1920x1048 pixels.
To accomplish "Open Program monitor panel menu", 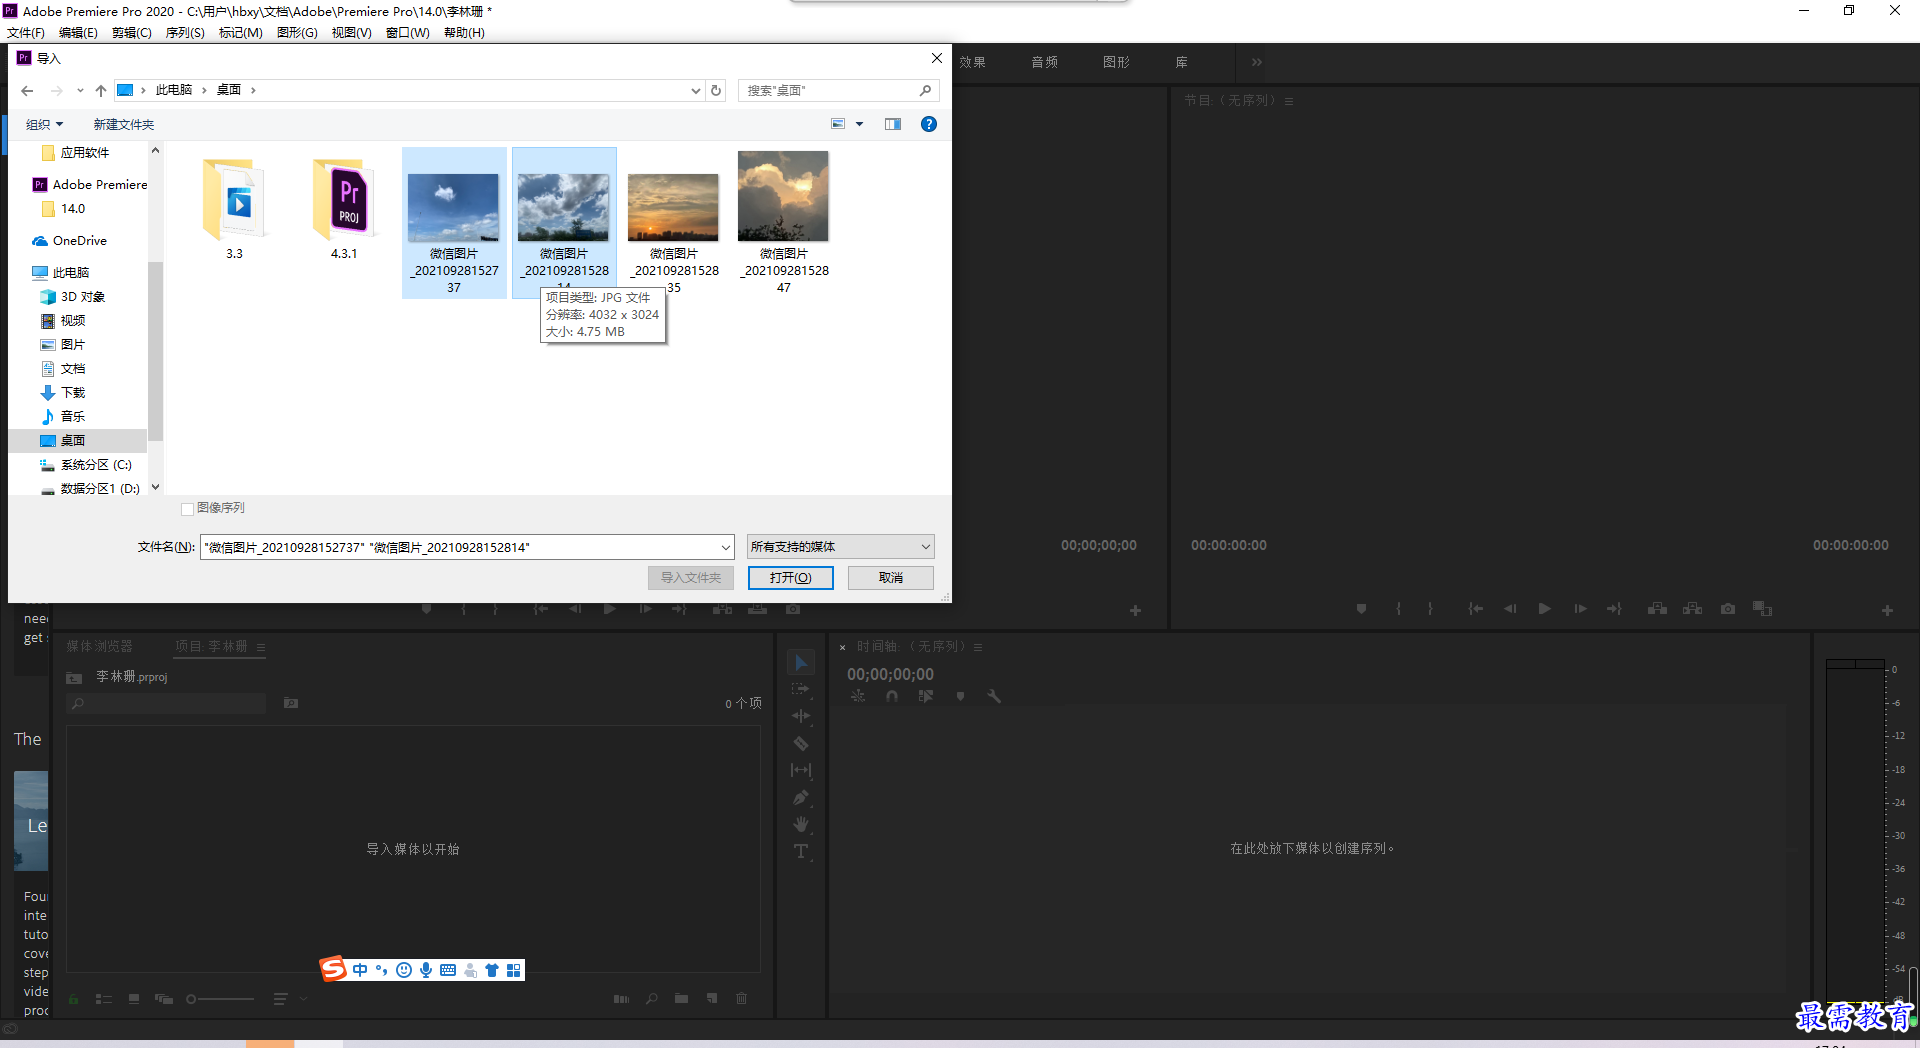I will pyautogui.click(x=1289, y=101).
